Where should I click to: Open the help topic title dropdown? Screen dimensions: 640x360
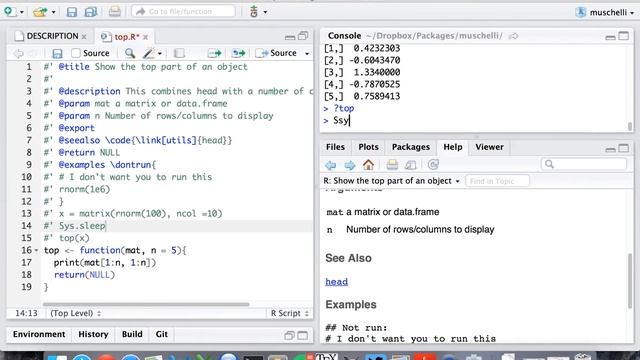391,181
